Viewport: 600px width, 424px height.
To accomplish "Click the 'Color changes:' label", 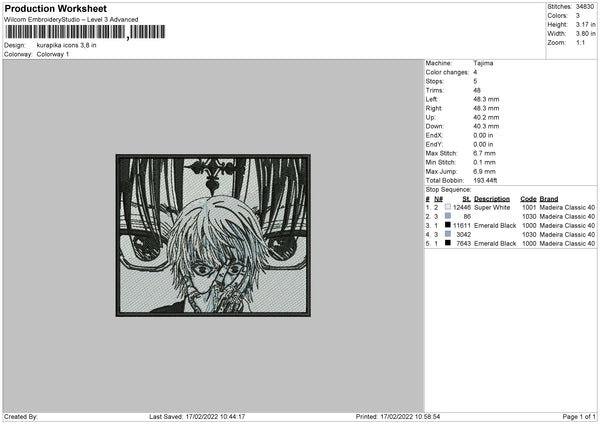I will tap(447, 72).
